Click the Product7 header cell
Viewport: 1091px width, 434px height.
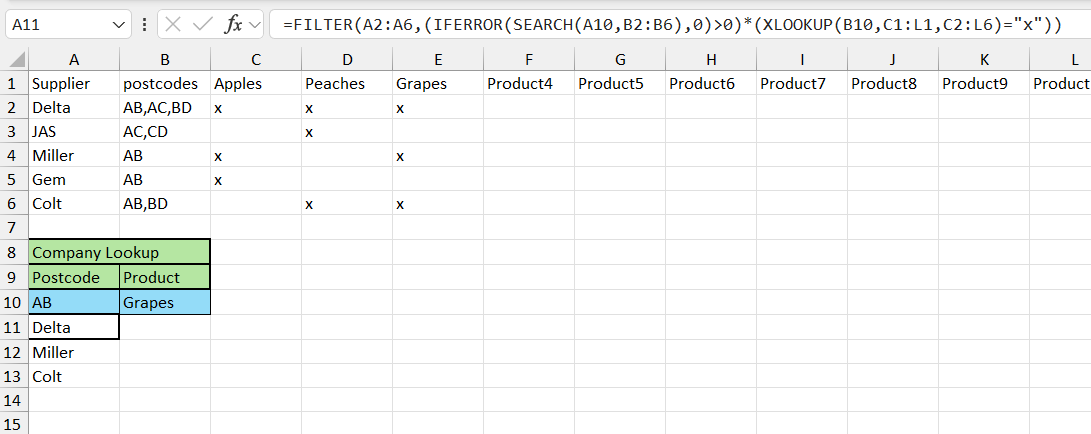[x=802, y=84]
